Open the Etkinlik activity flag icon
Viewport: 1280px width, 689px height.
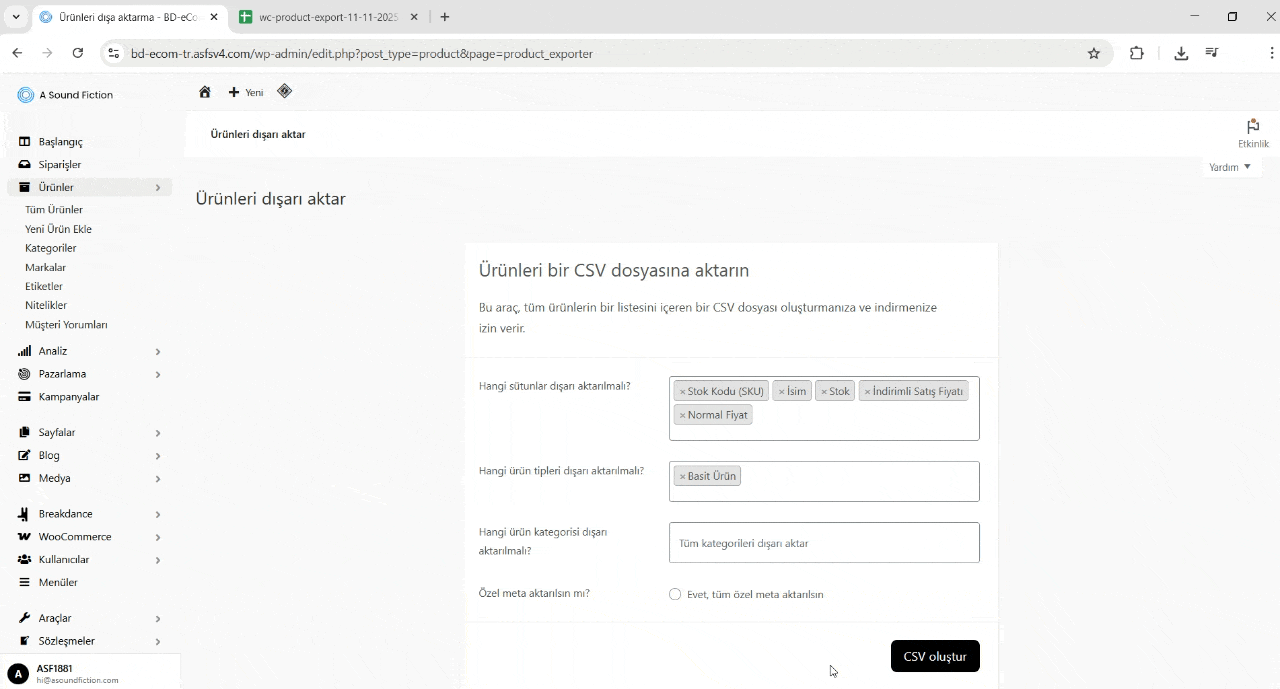coord(1252,127)
